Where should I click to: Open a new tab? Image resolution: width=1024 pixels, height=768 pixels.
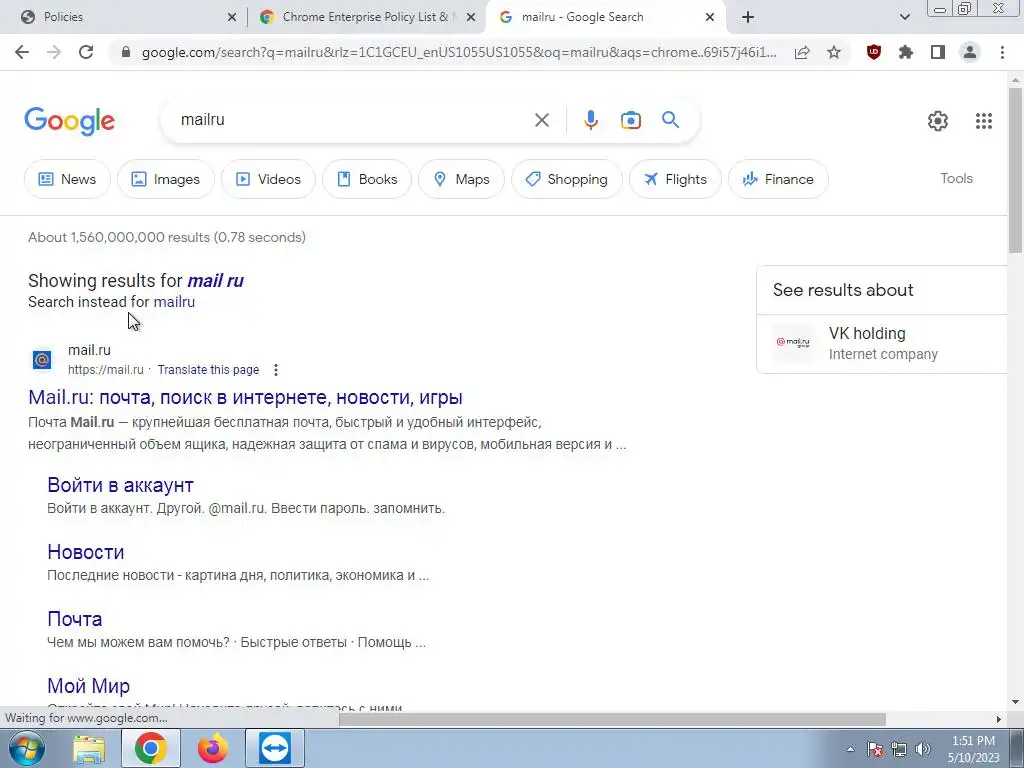pyautogui.click(x=748, y=17)
